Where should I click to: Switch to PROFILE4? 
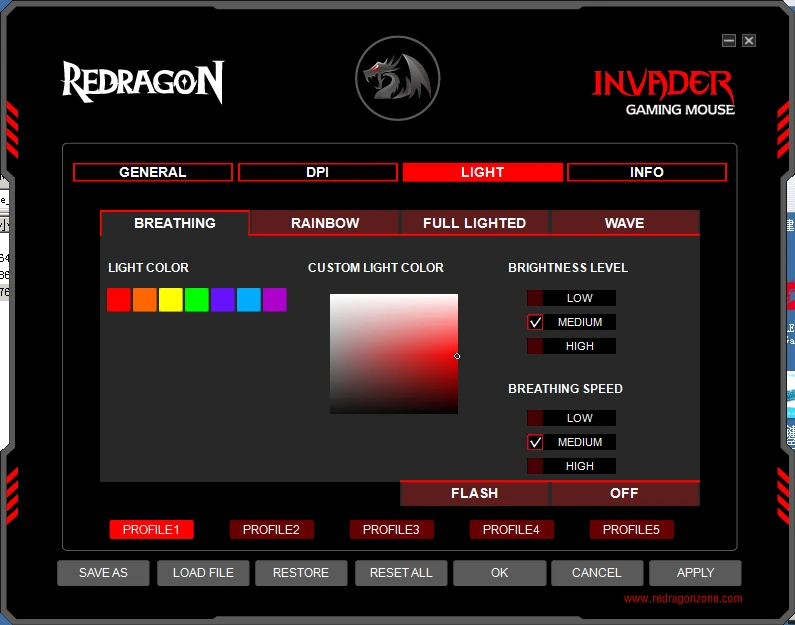pos(511,530)
